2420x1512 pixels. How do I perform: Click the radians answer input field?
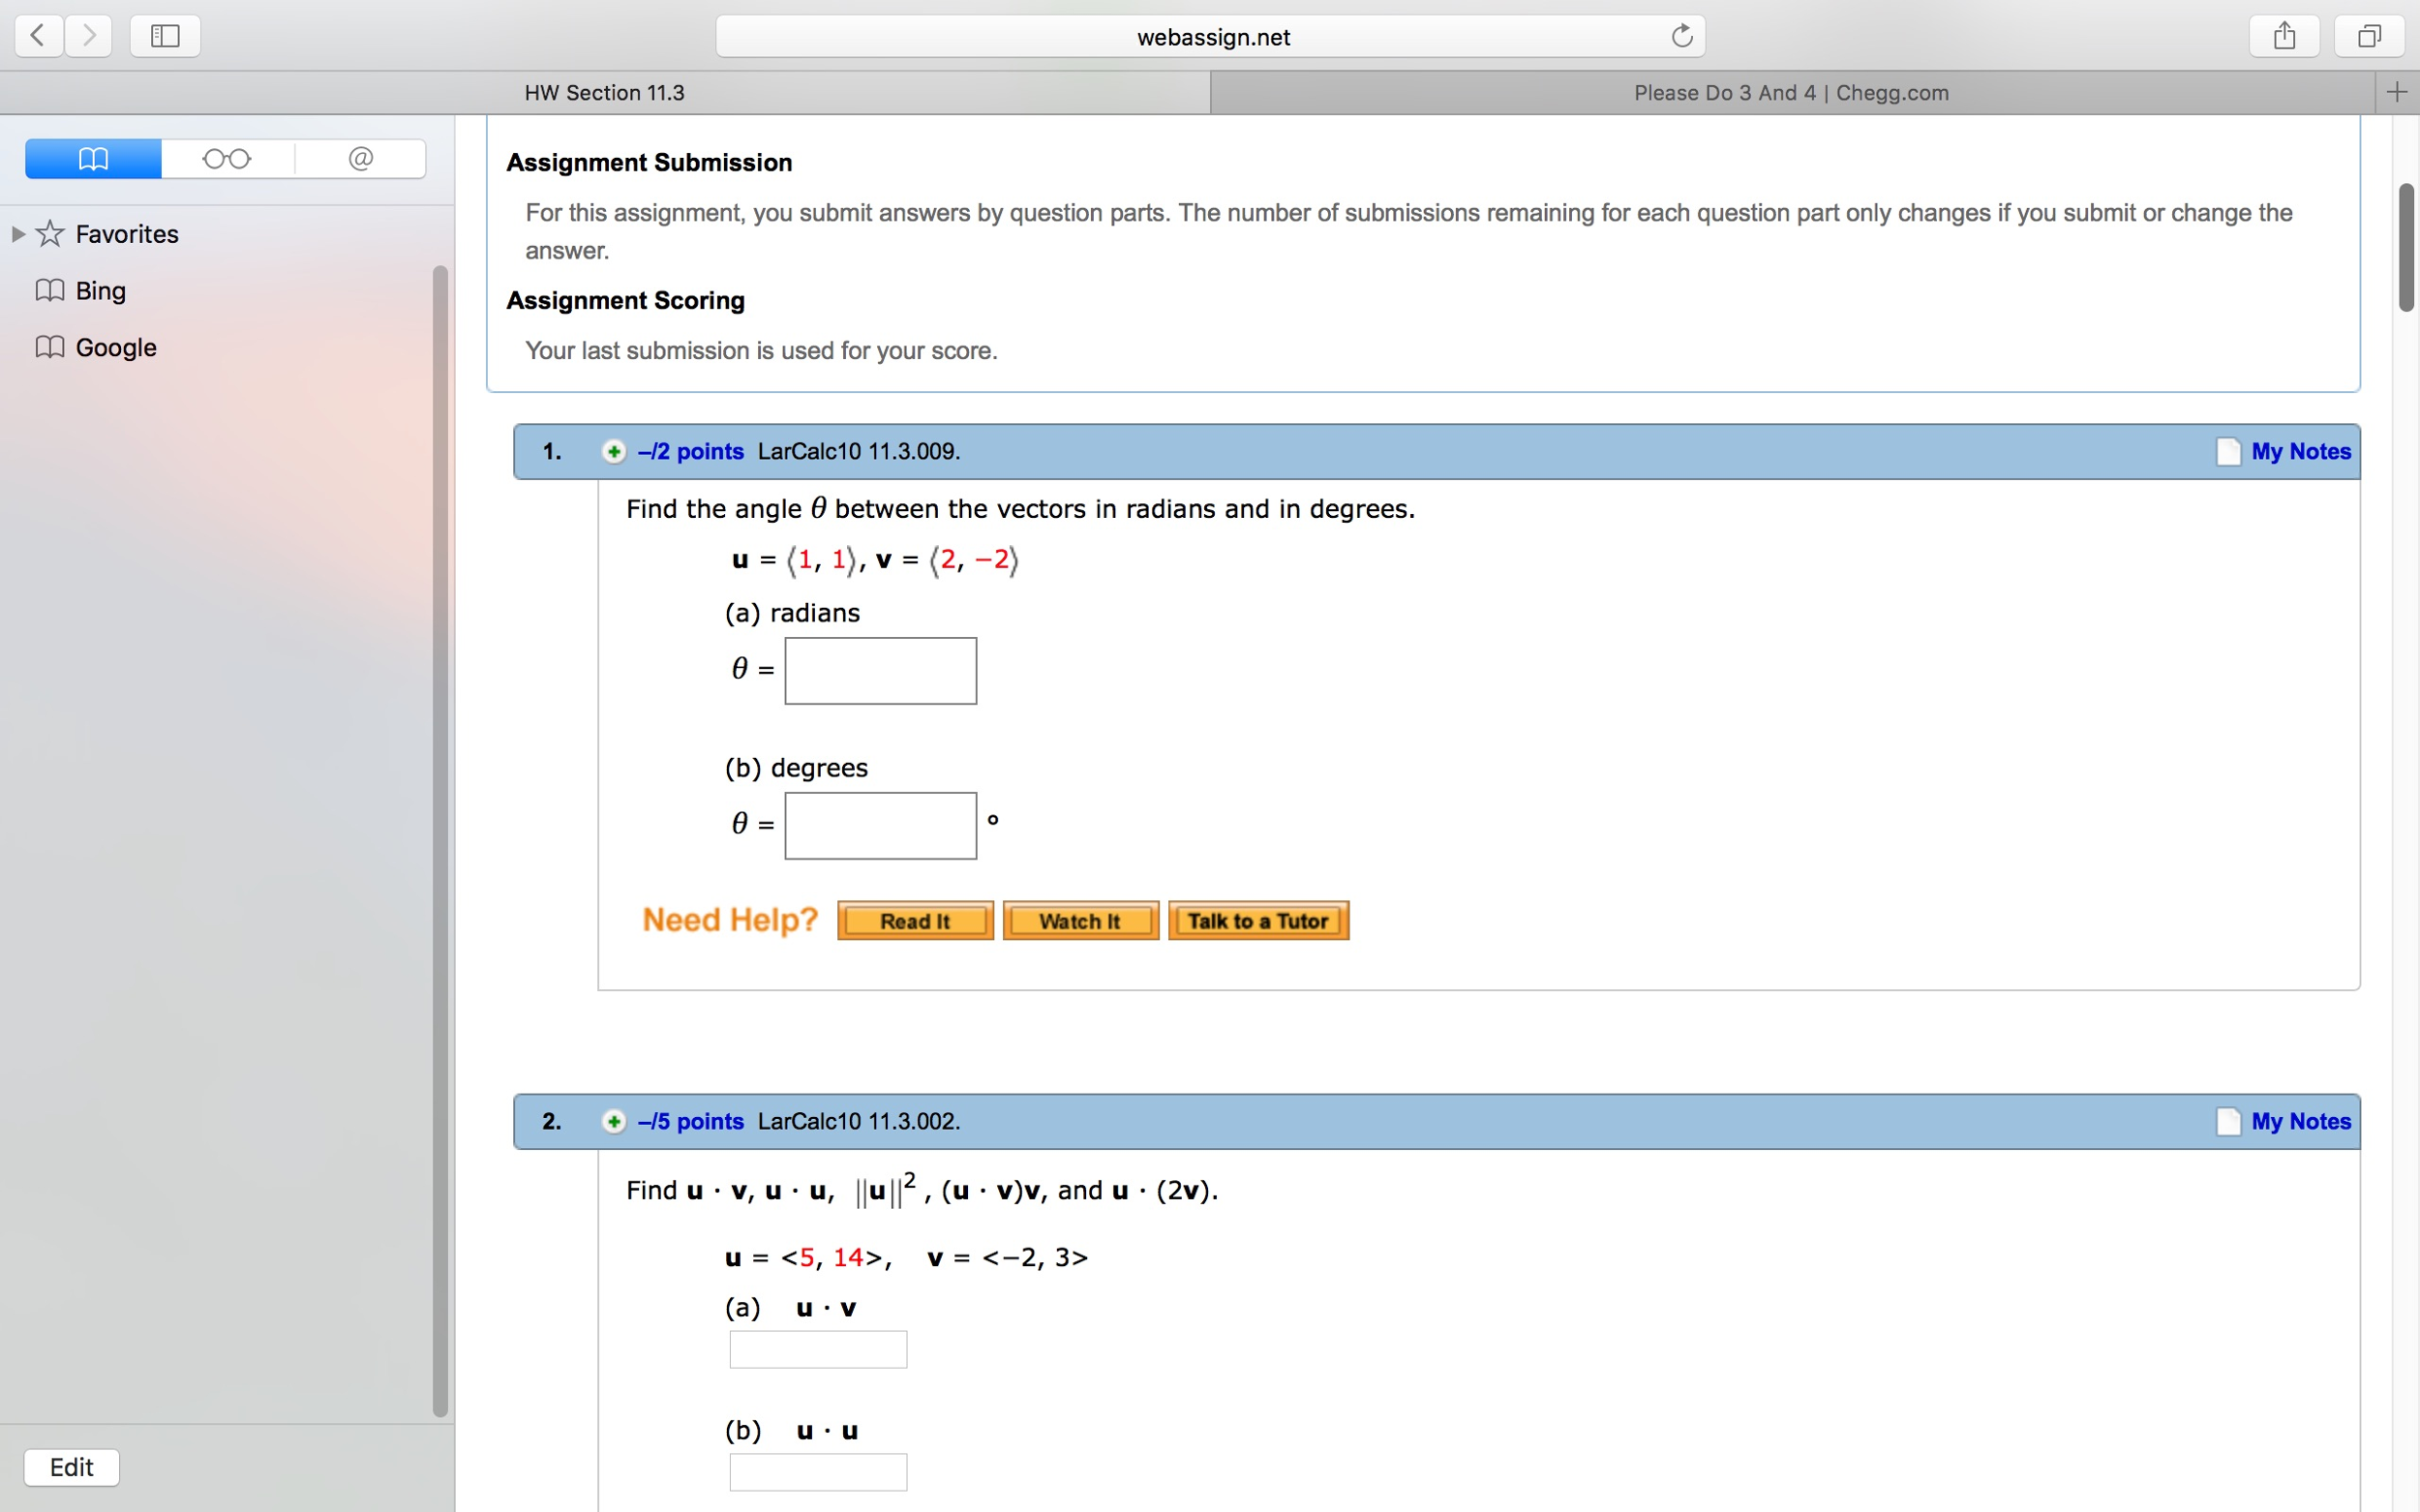pos(879,670)
